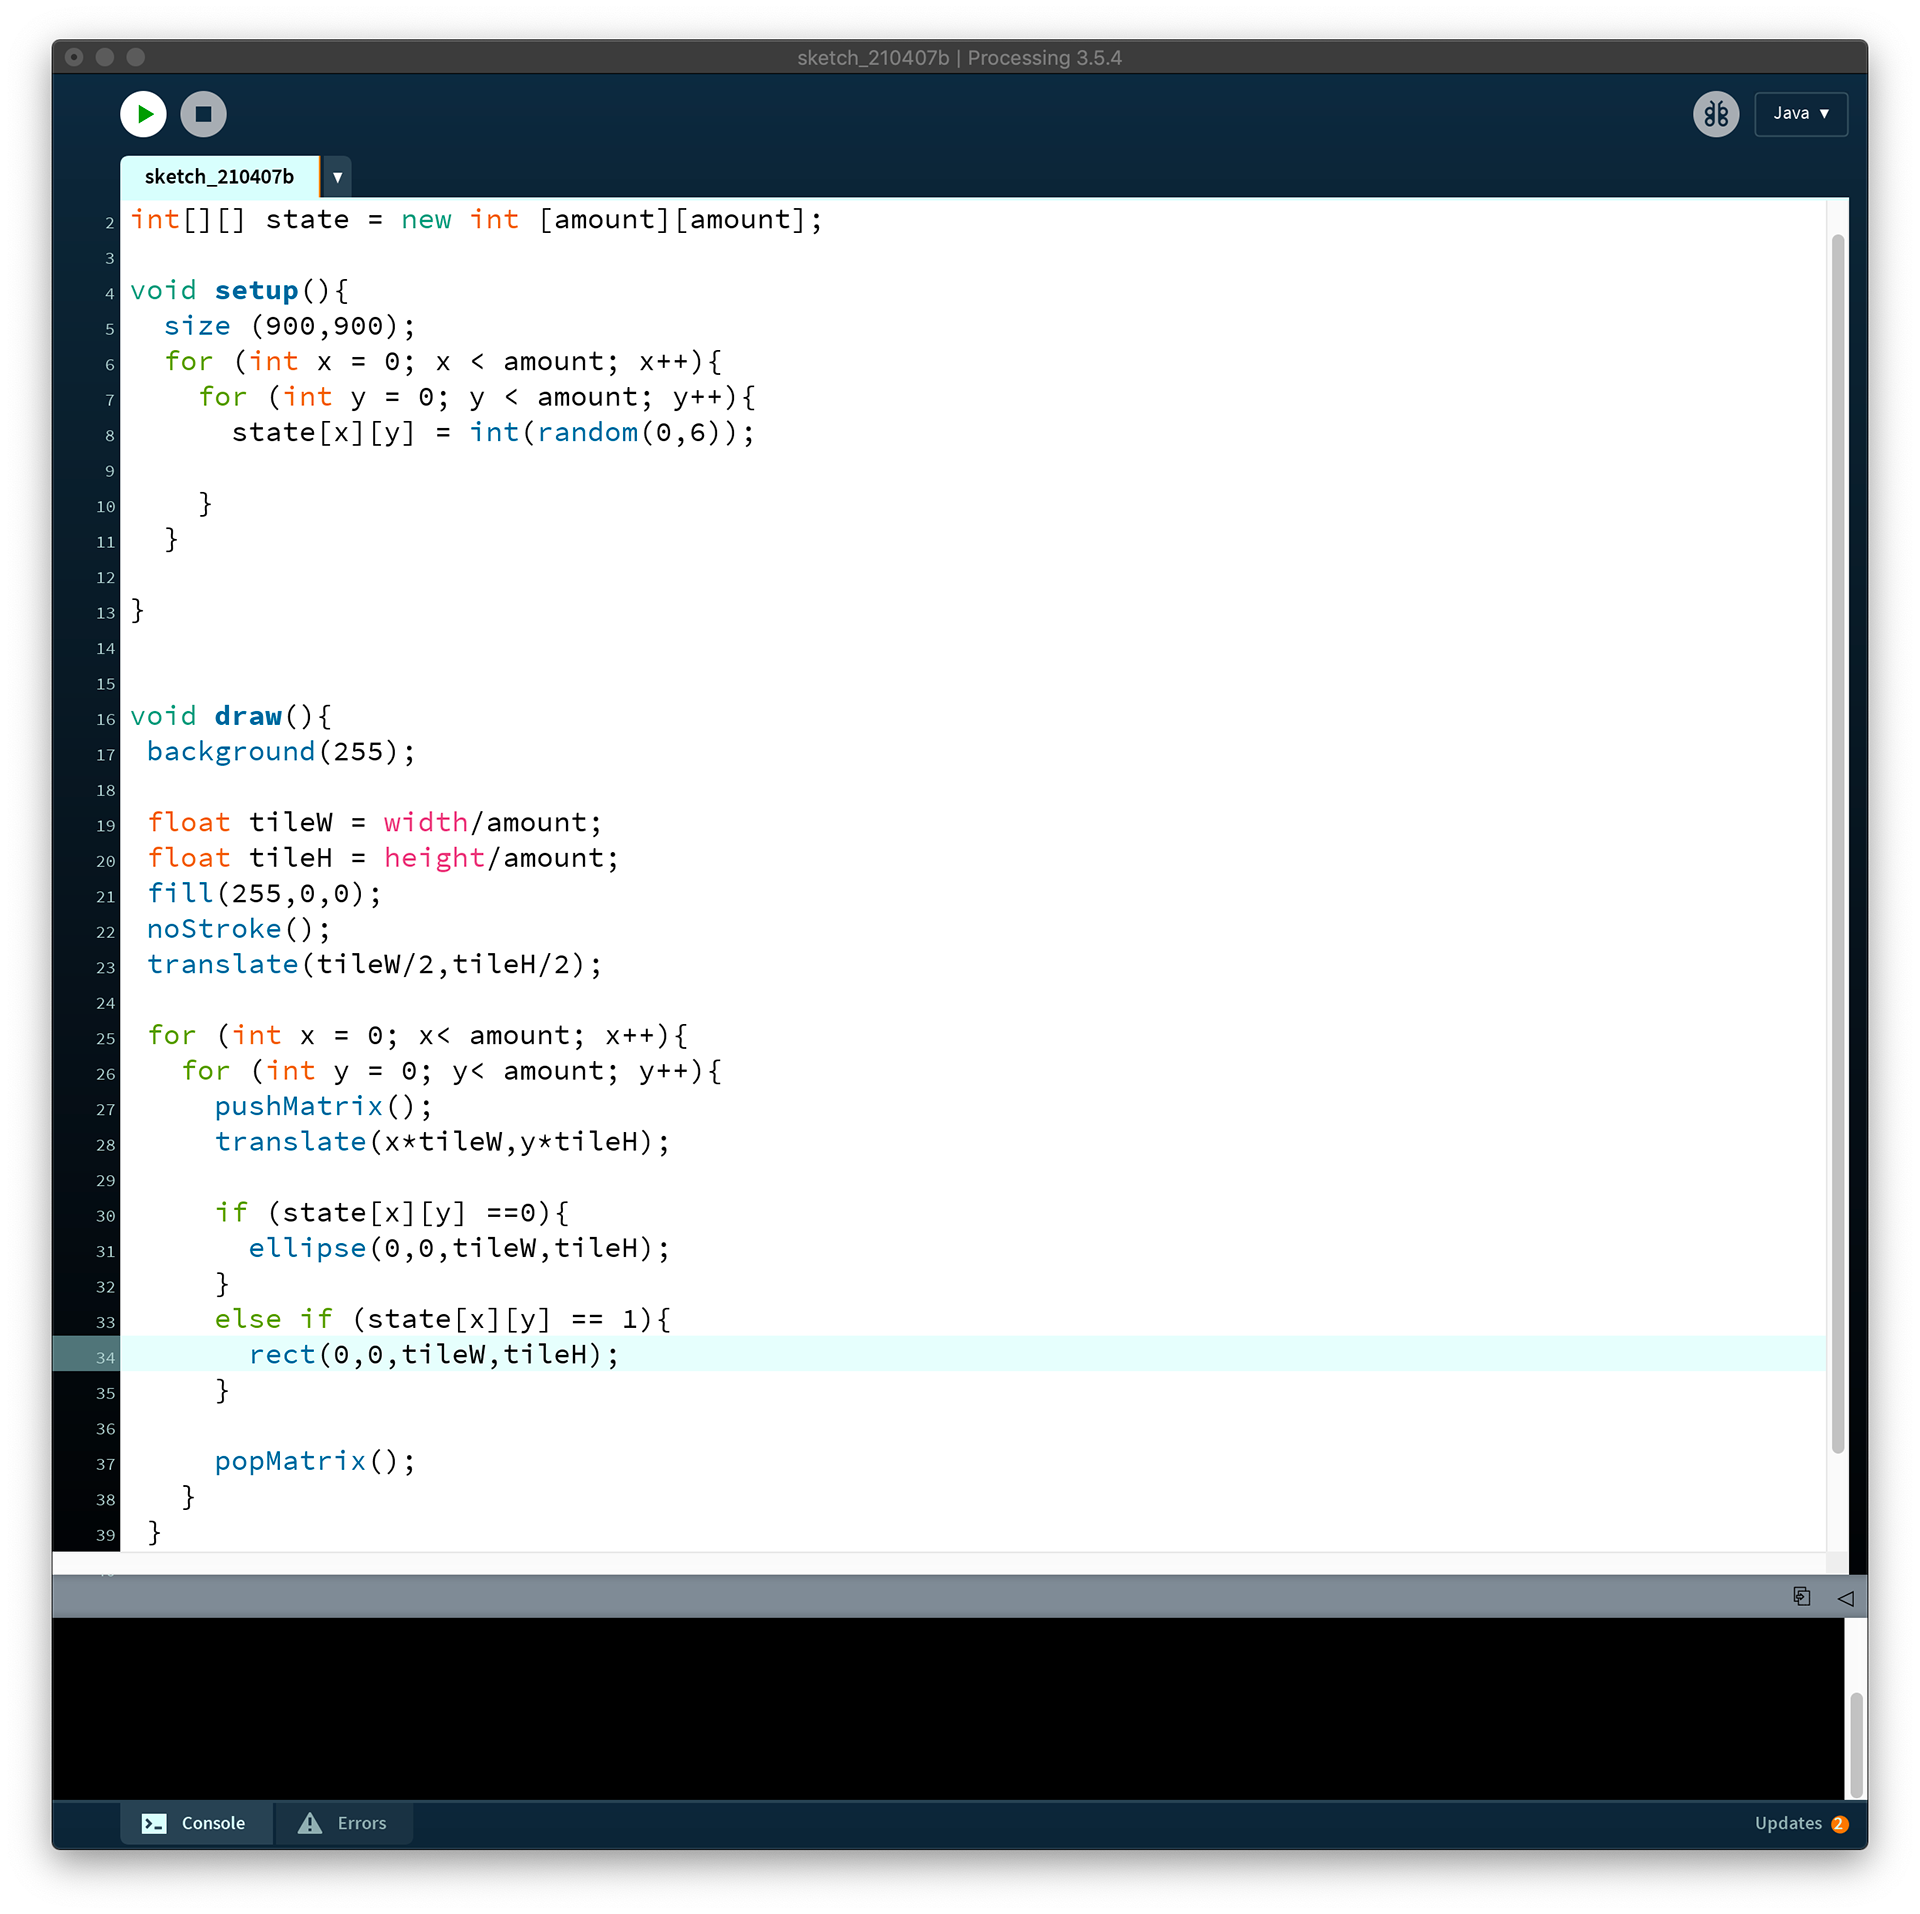Open the tab options arrow menu

click(337, 177)
